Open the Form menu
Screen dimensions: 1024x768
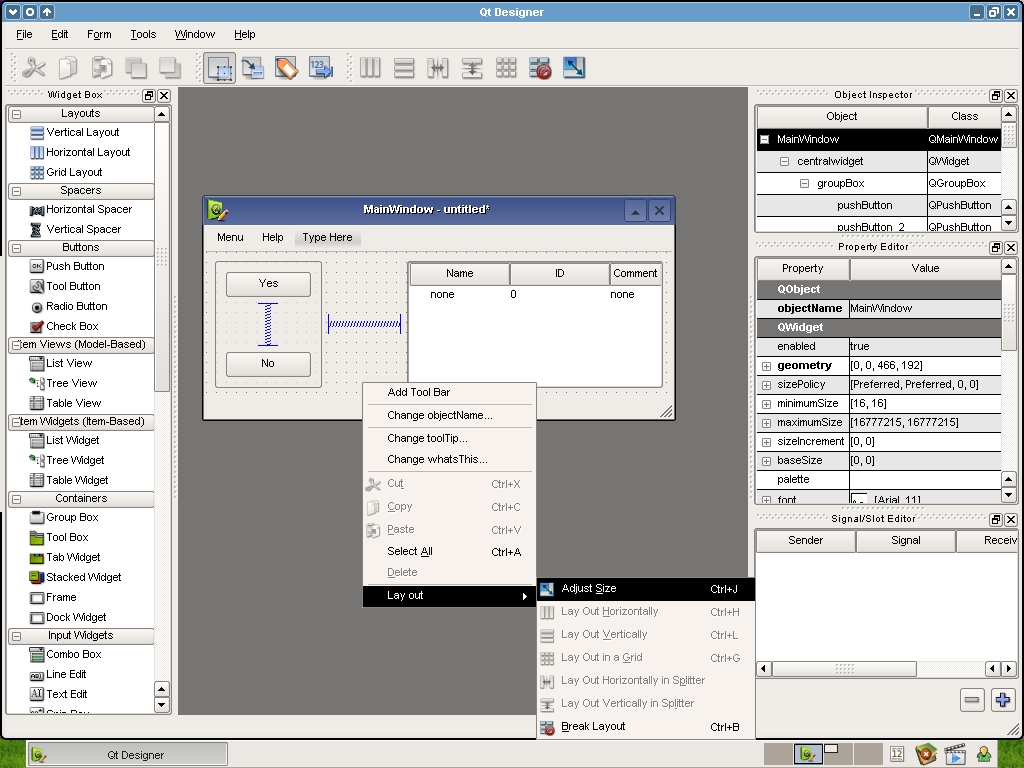[99, 35]
